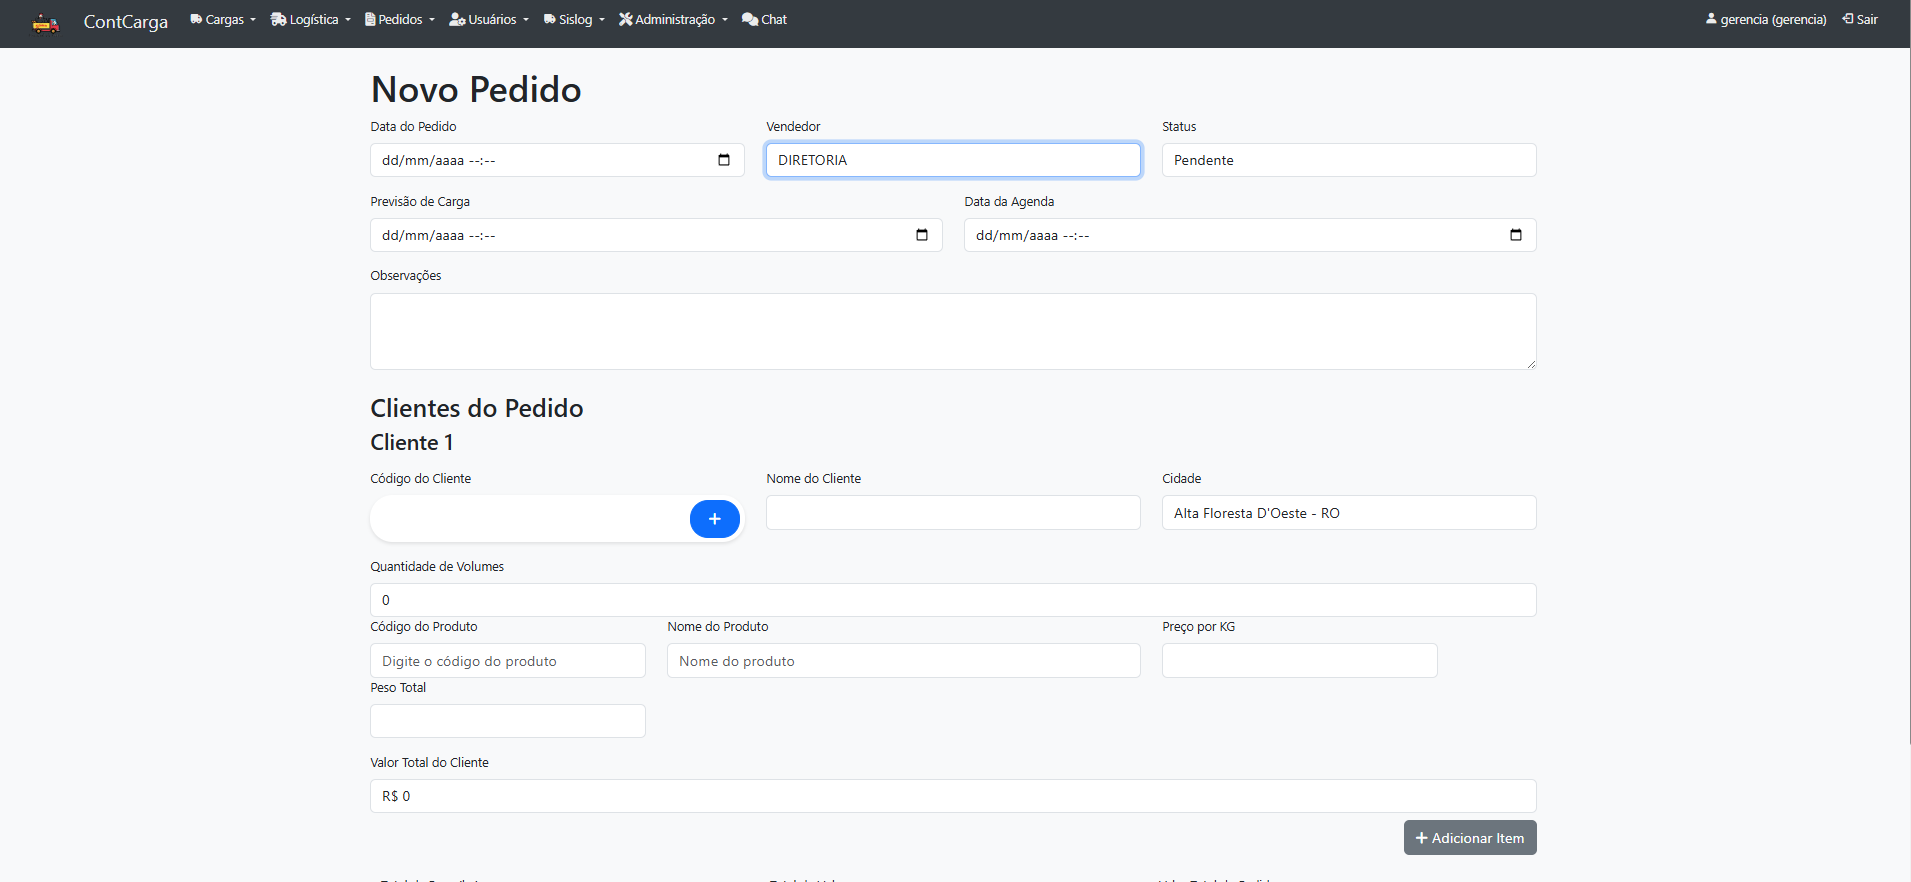
Task: Open calendar picker for Previsão de Carga
Action: pos(922,235)
